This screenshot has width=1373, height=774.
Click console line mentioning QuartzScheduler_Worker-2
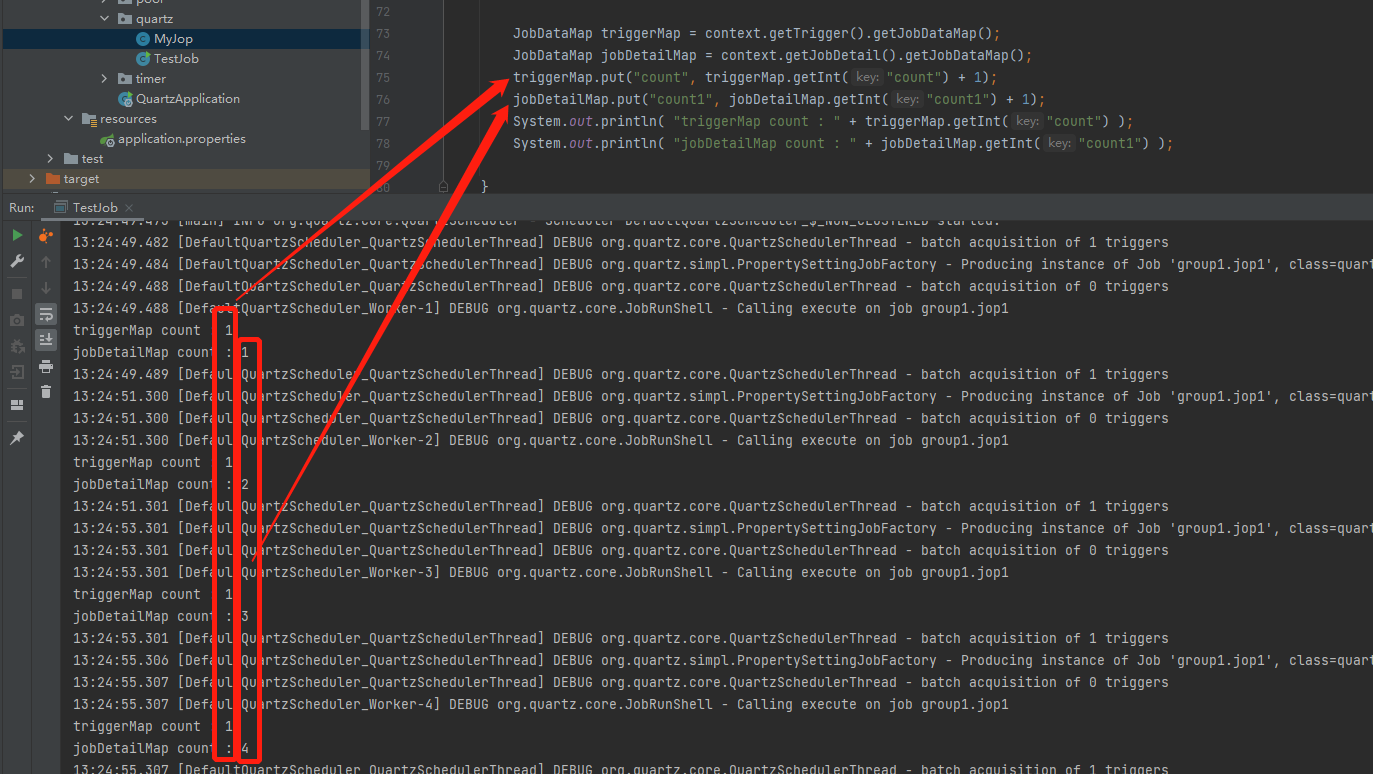click(x=541, y=440)
